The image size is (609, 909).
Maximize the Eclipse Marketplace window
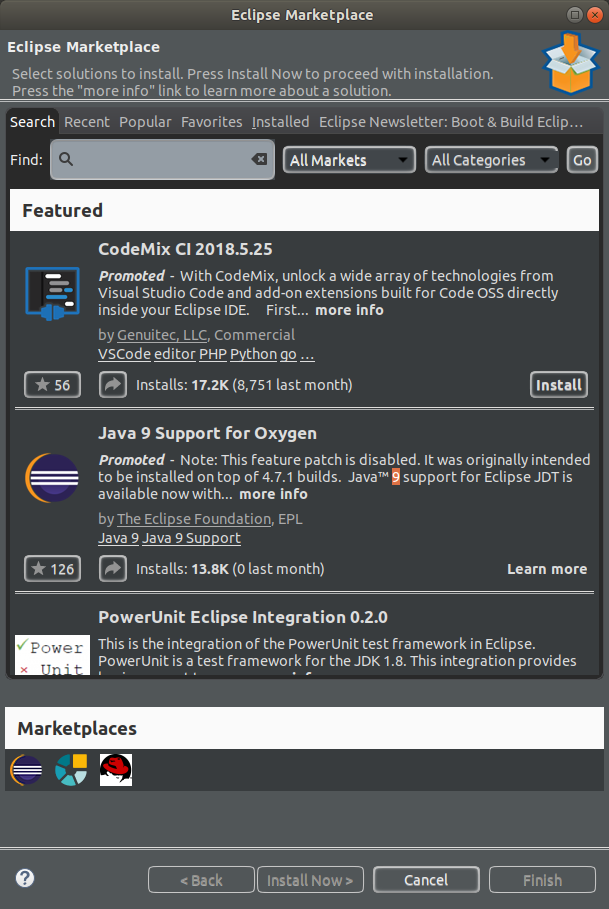pos(574,14)
